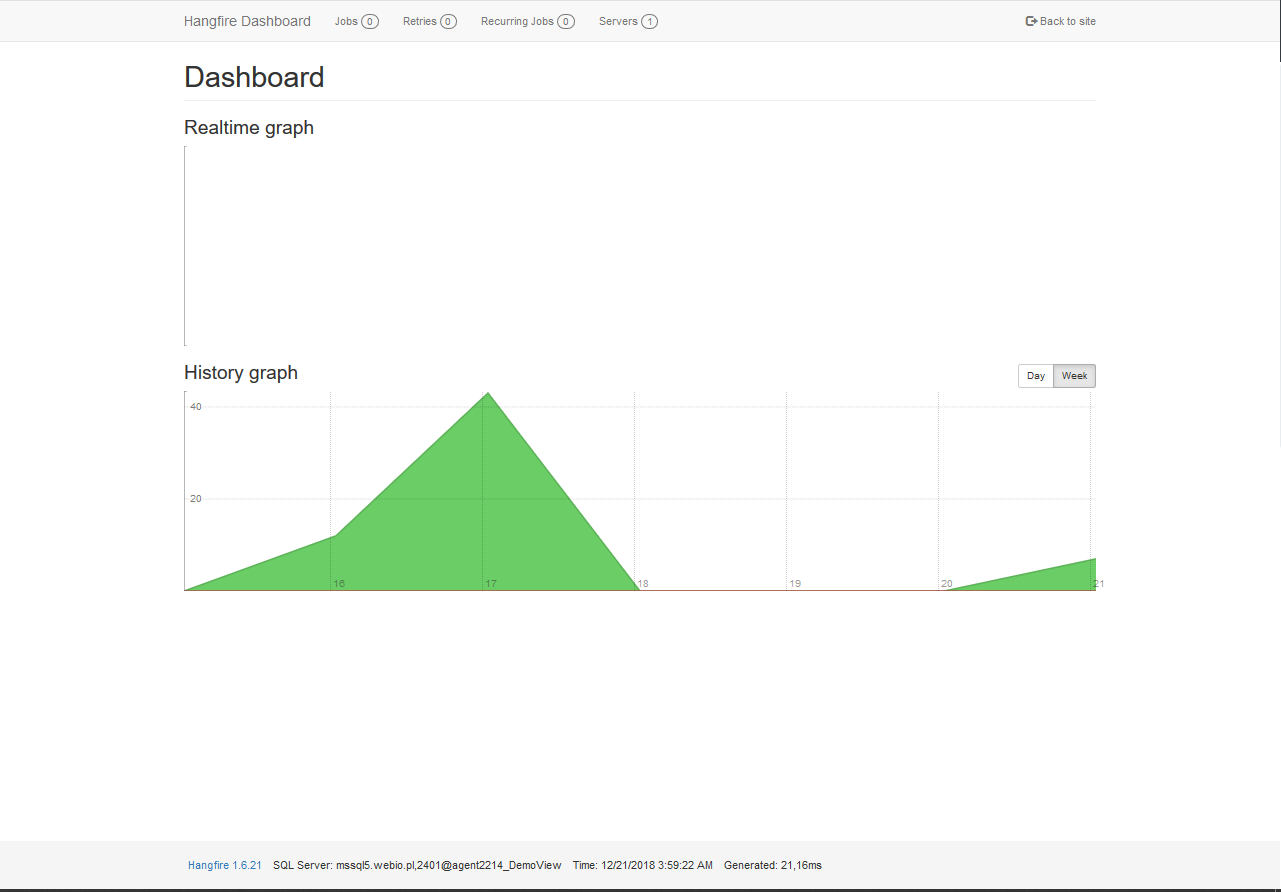Click the Back to site exit icon

[x=1031, y=21]
